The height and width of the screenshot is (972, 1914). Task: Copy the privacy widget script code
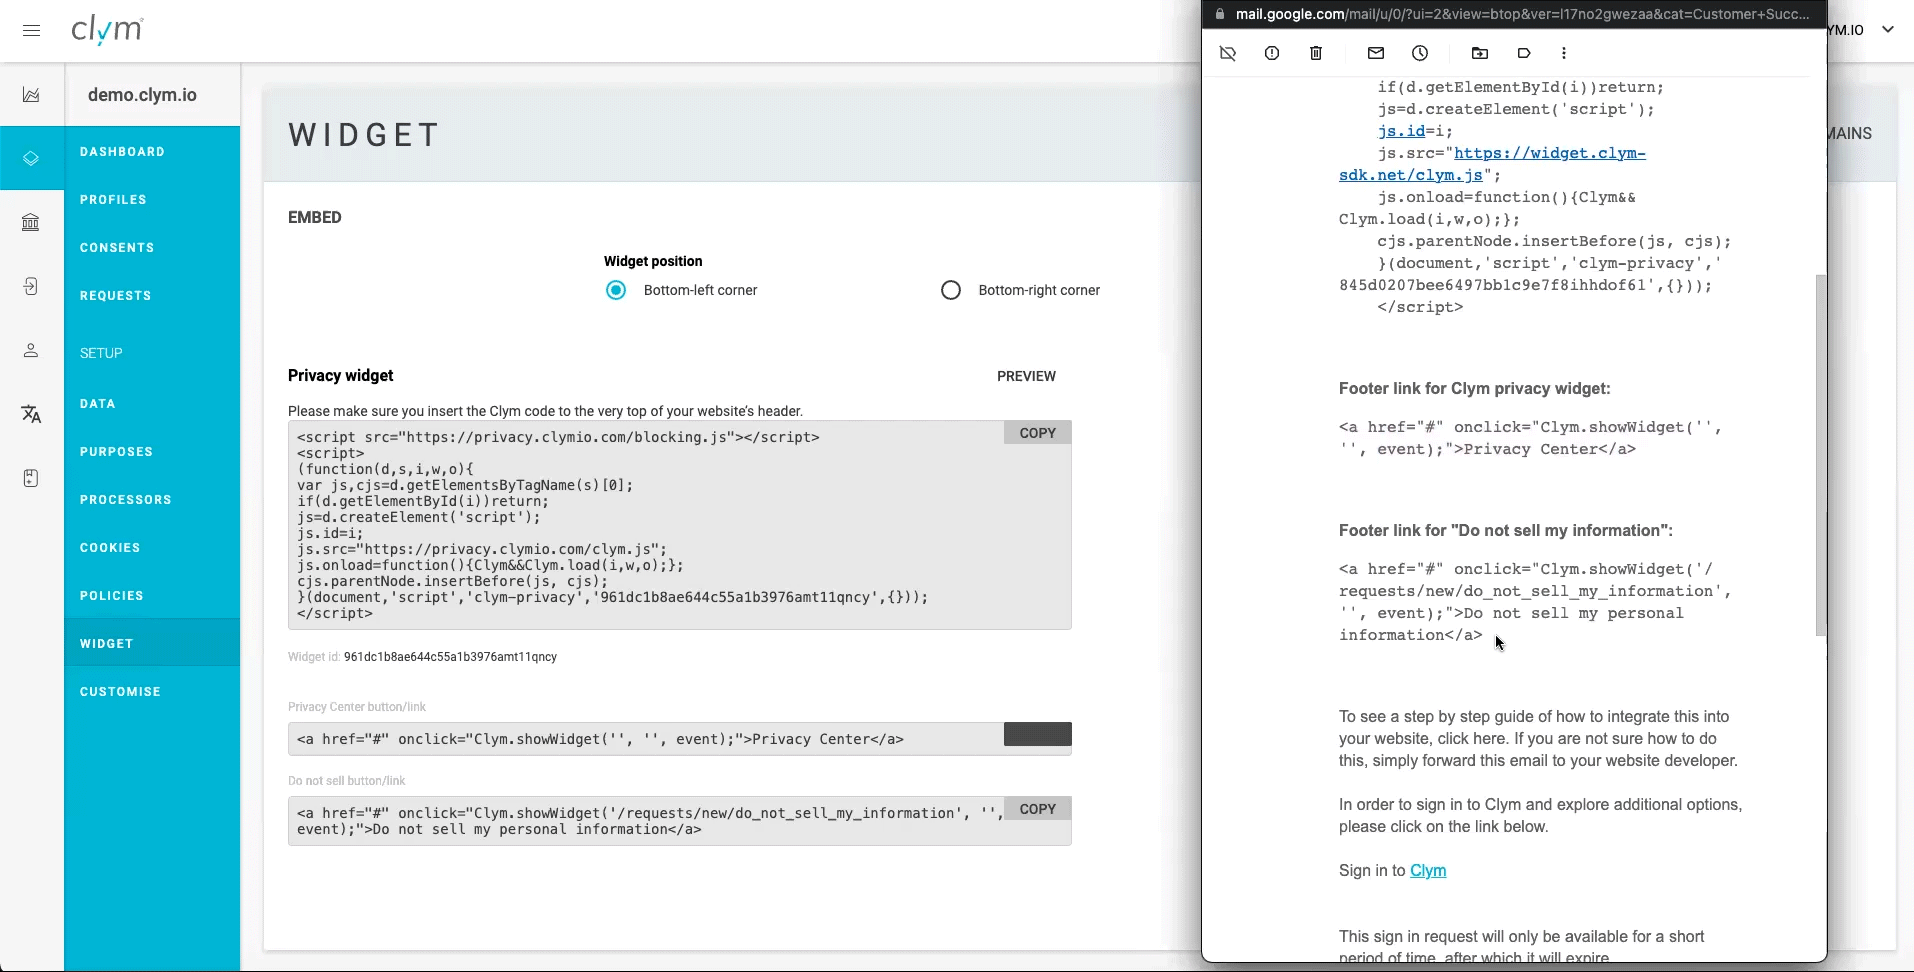[x=1037, y=433]
